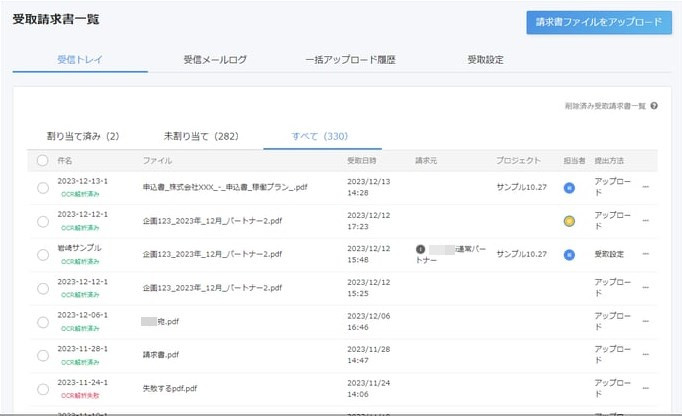Open the more menu for the 17:23 row
This screenshot has width=682, height=416.
(645, 221)
